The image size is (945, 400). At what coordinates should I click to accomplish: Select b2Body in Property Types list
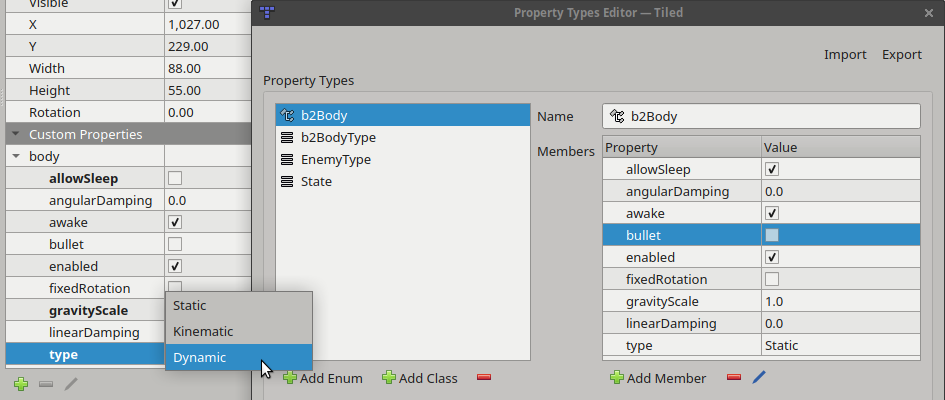coord(403,115)
